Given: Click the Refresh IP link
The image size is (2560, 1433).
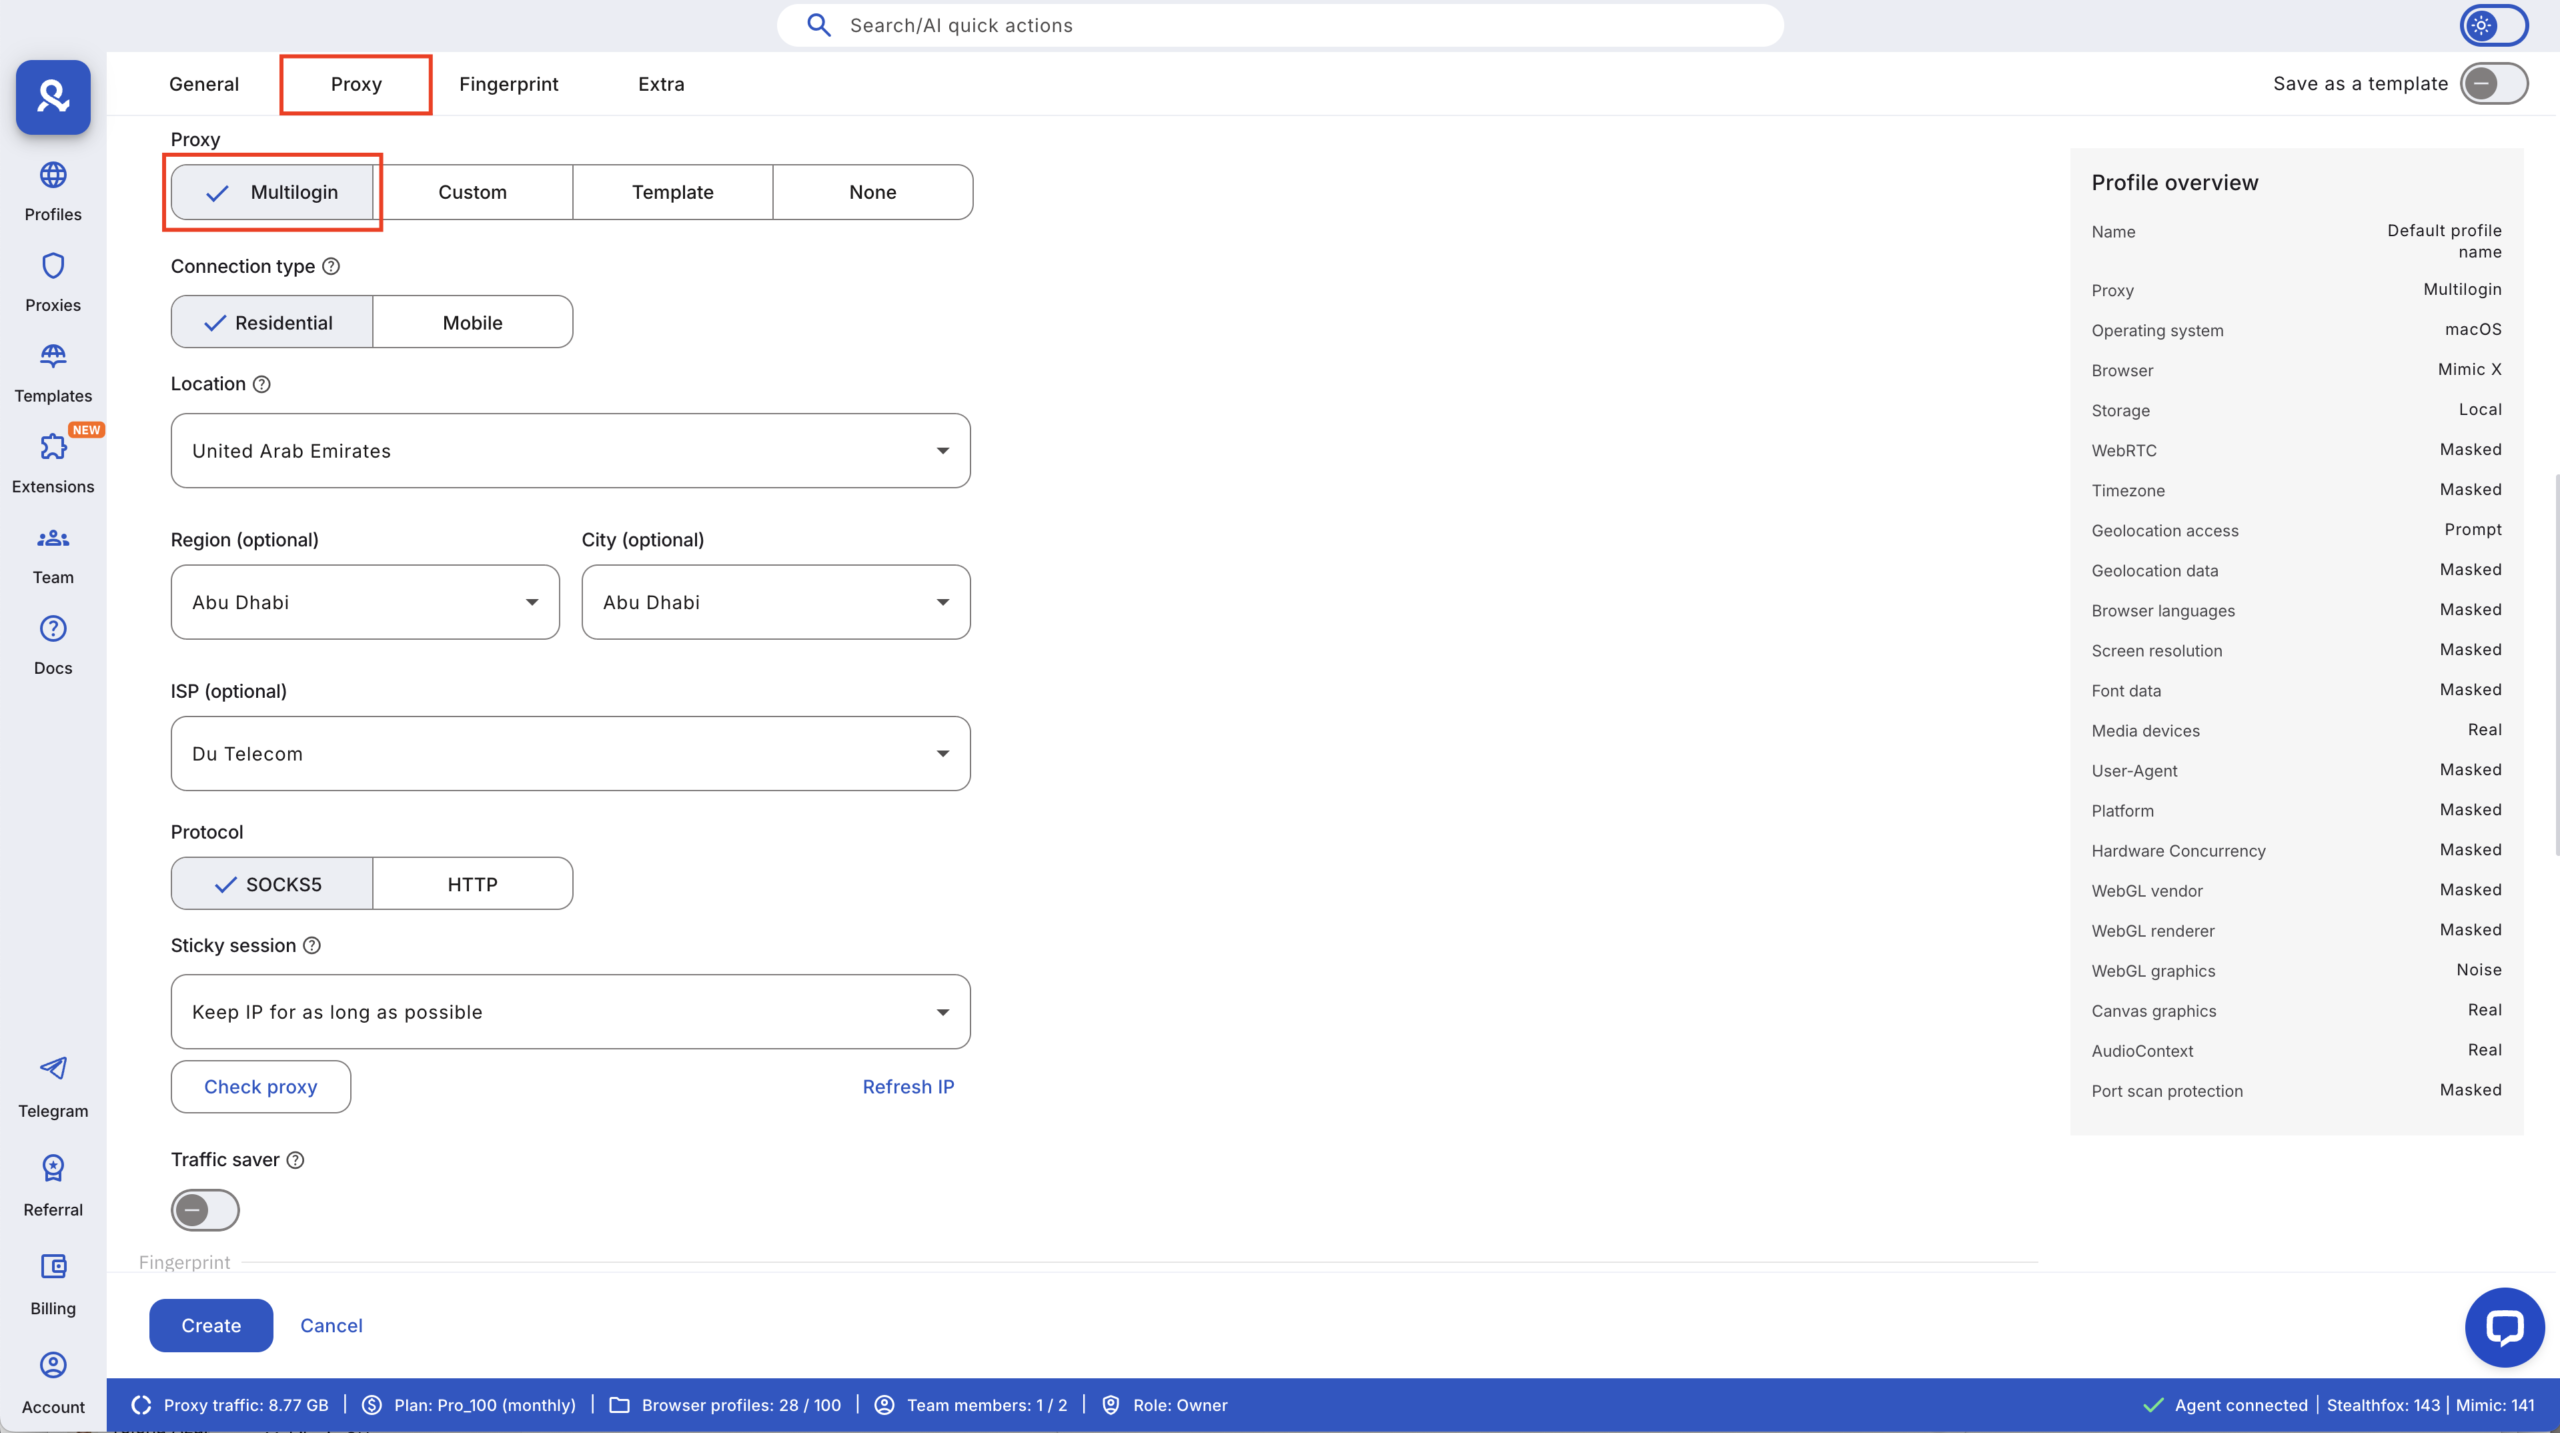Looking at the screenshot, I should (x=908, y=1087).
